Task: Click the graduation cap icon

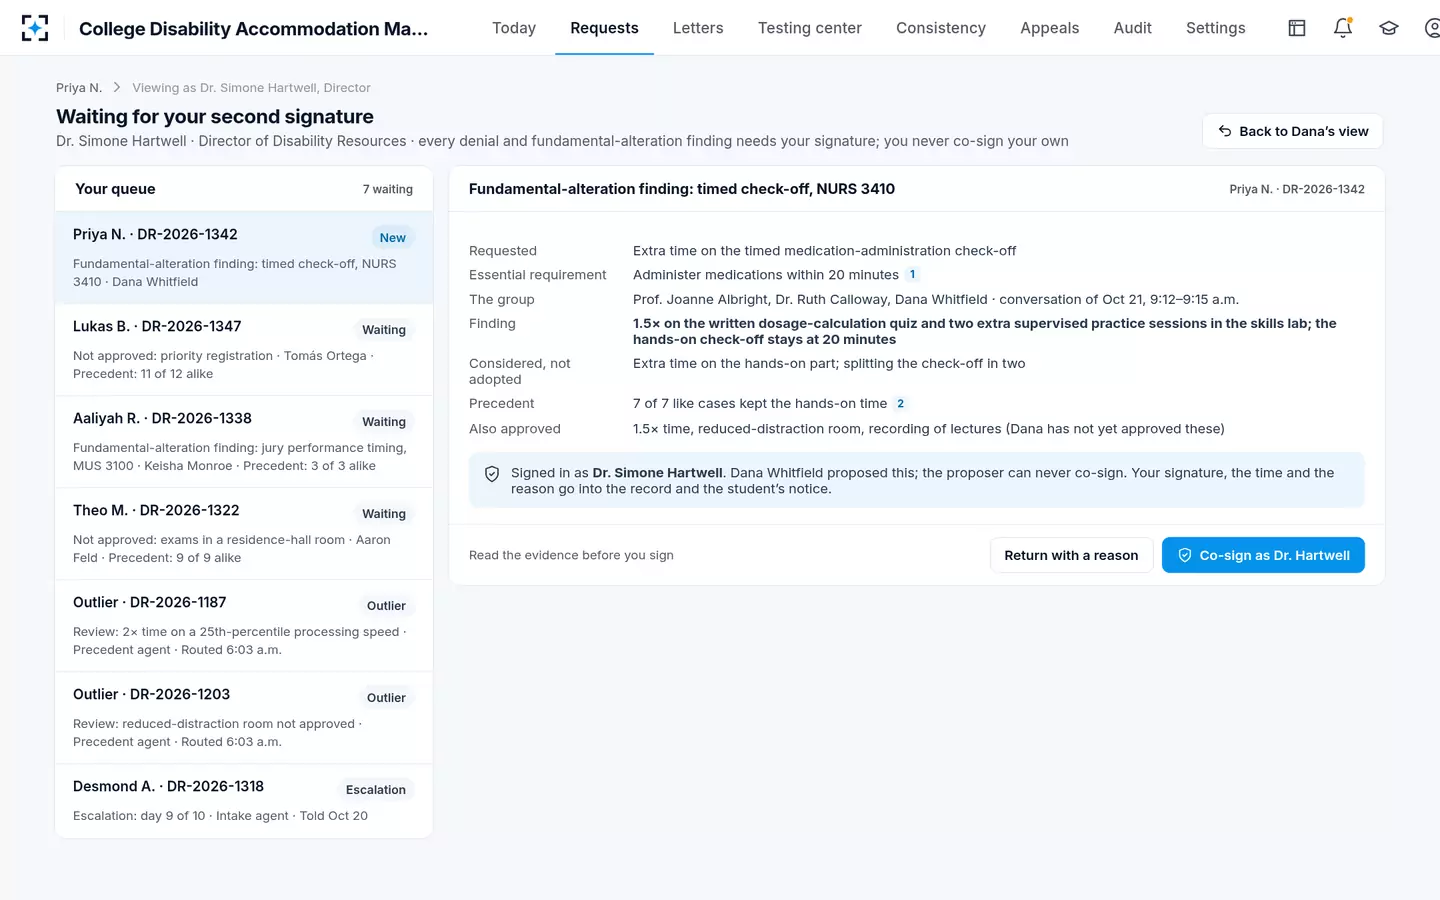Action: (x=1389, y=28)
